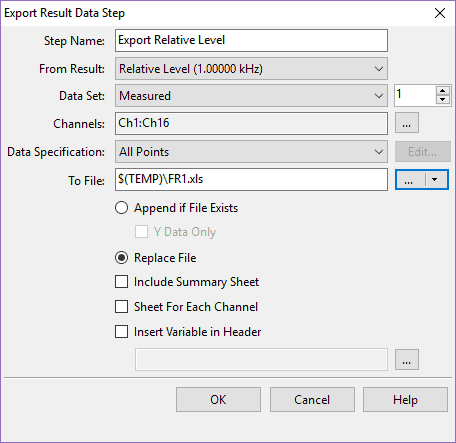Open the To File dropdown arrow
Screen dimensions: 456x443
point(435,180)
